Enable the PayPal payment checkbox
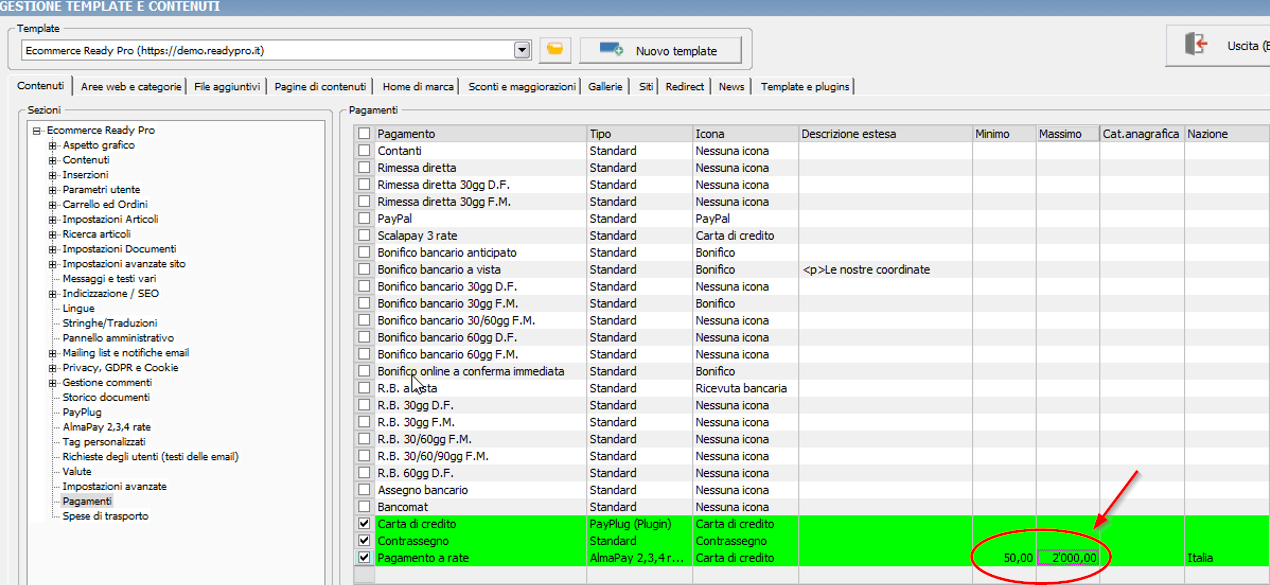 364,219
